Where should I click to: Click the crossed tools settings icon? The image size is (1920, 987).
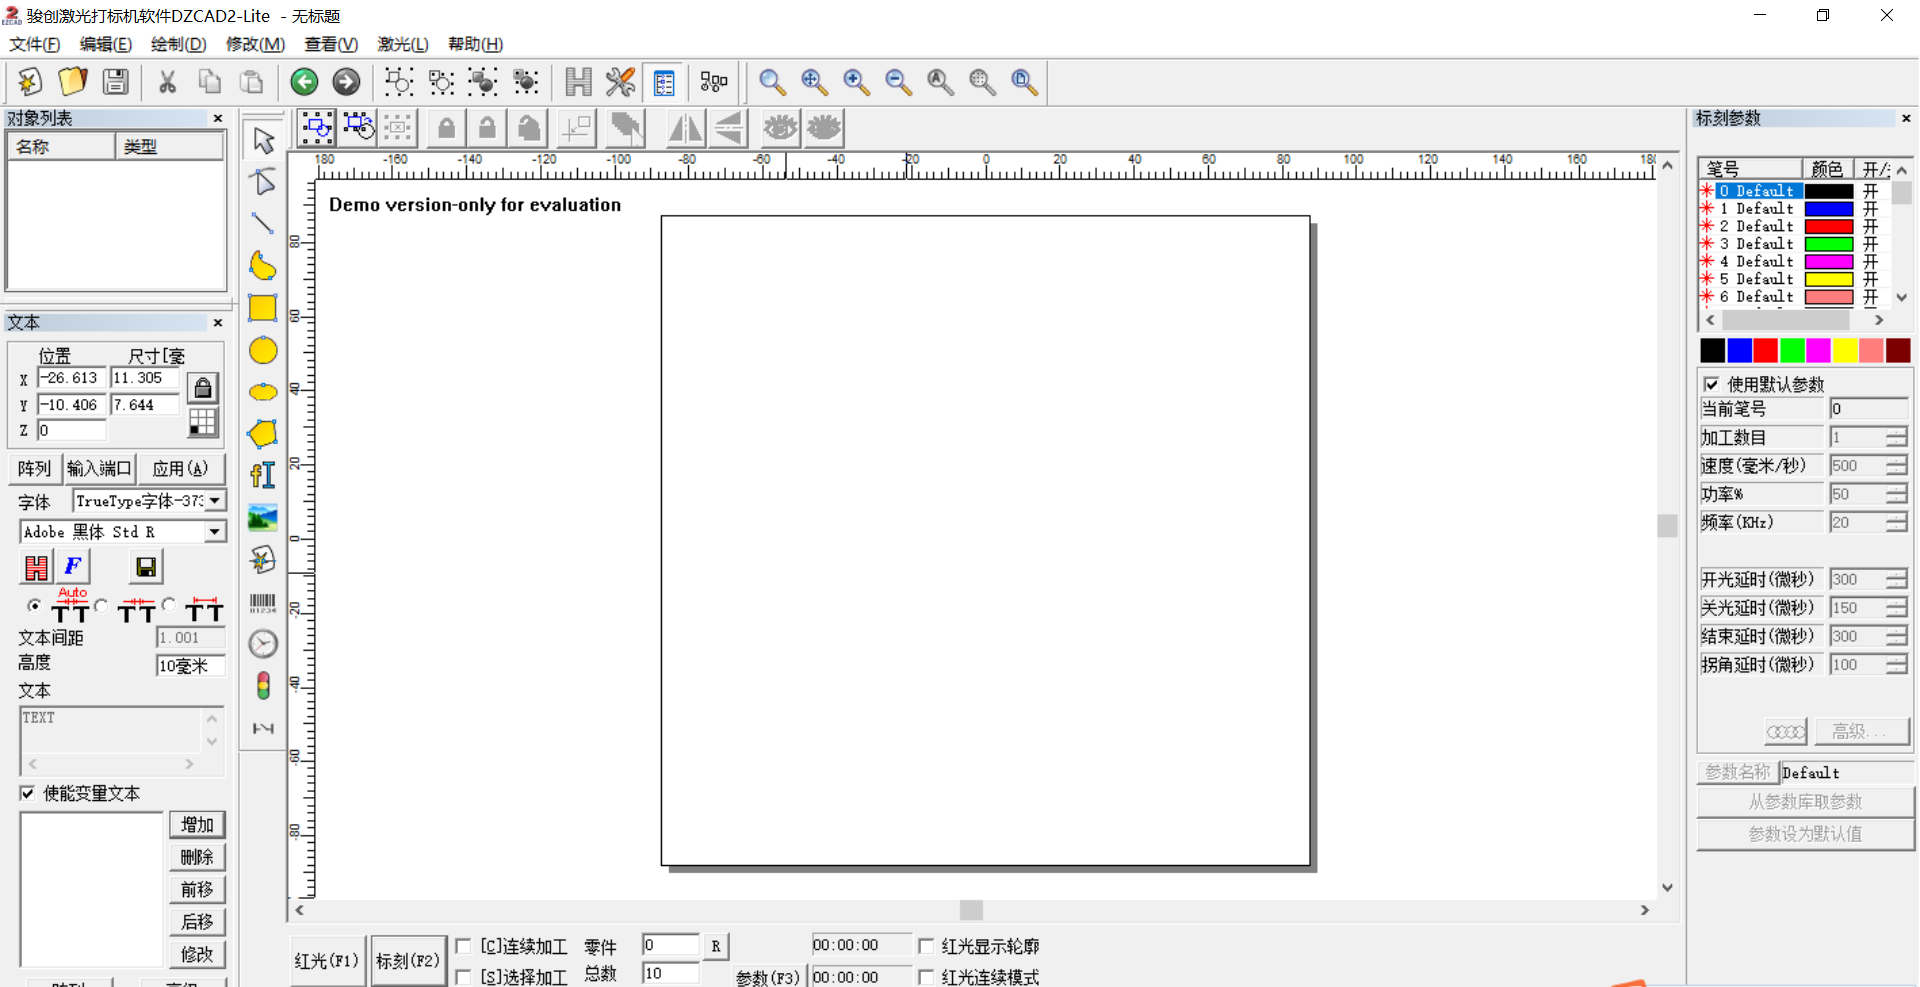click(x=620, y=82)
